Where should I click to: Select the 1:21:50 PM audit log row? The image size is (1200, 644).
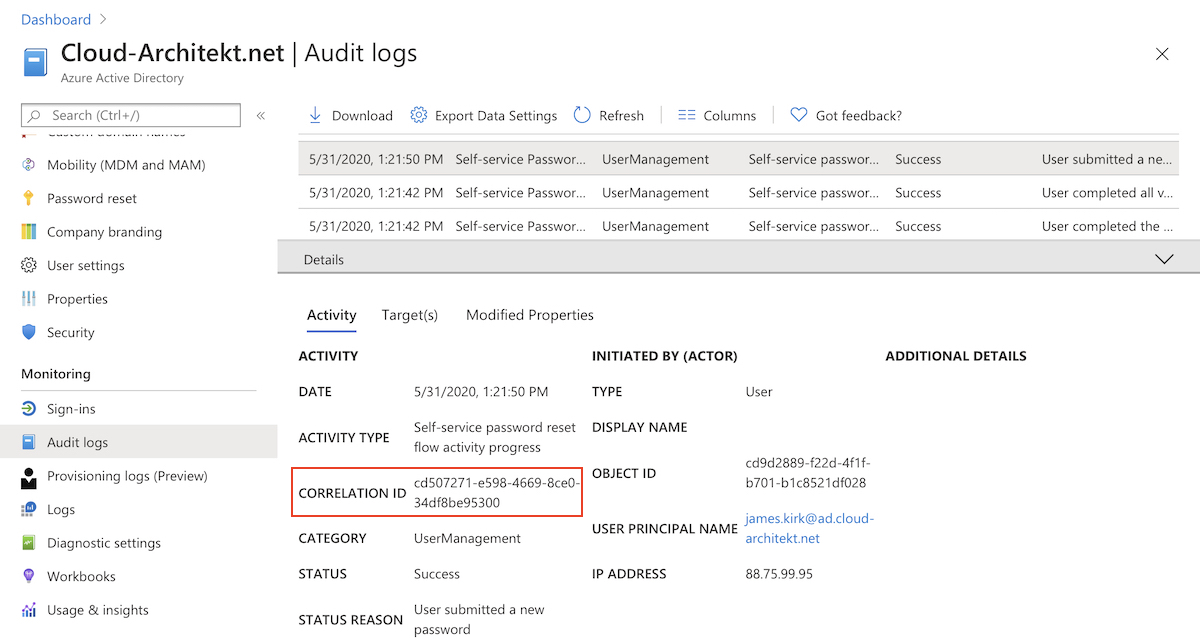point(738,159)
